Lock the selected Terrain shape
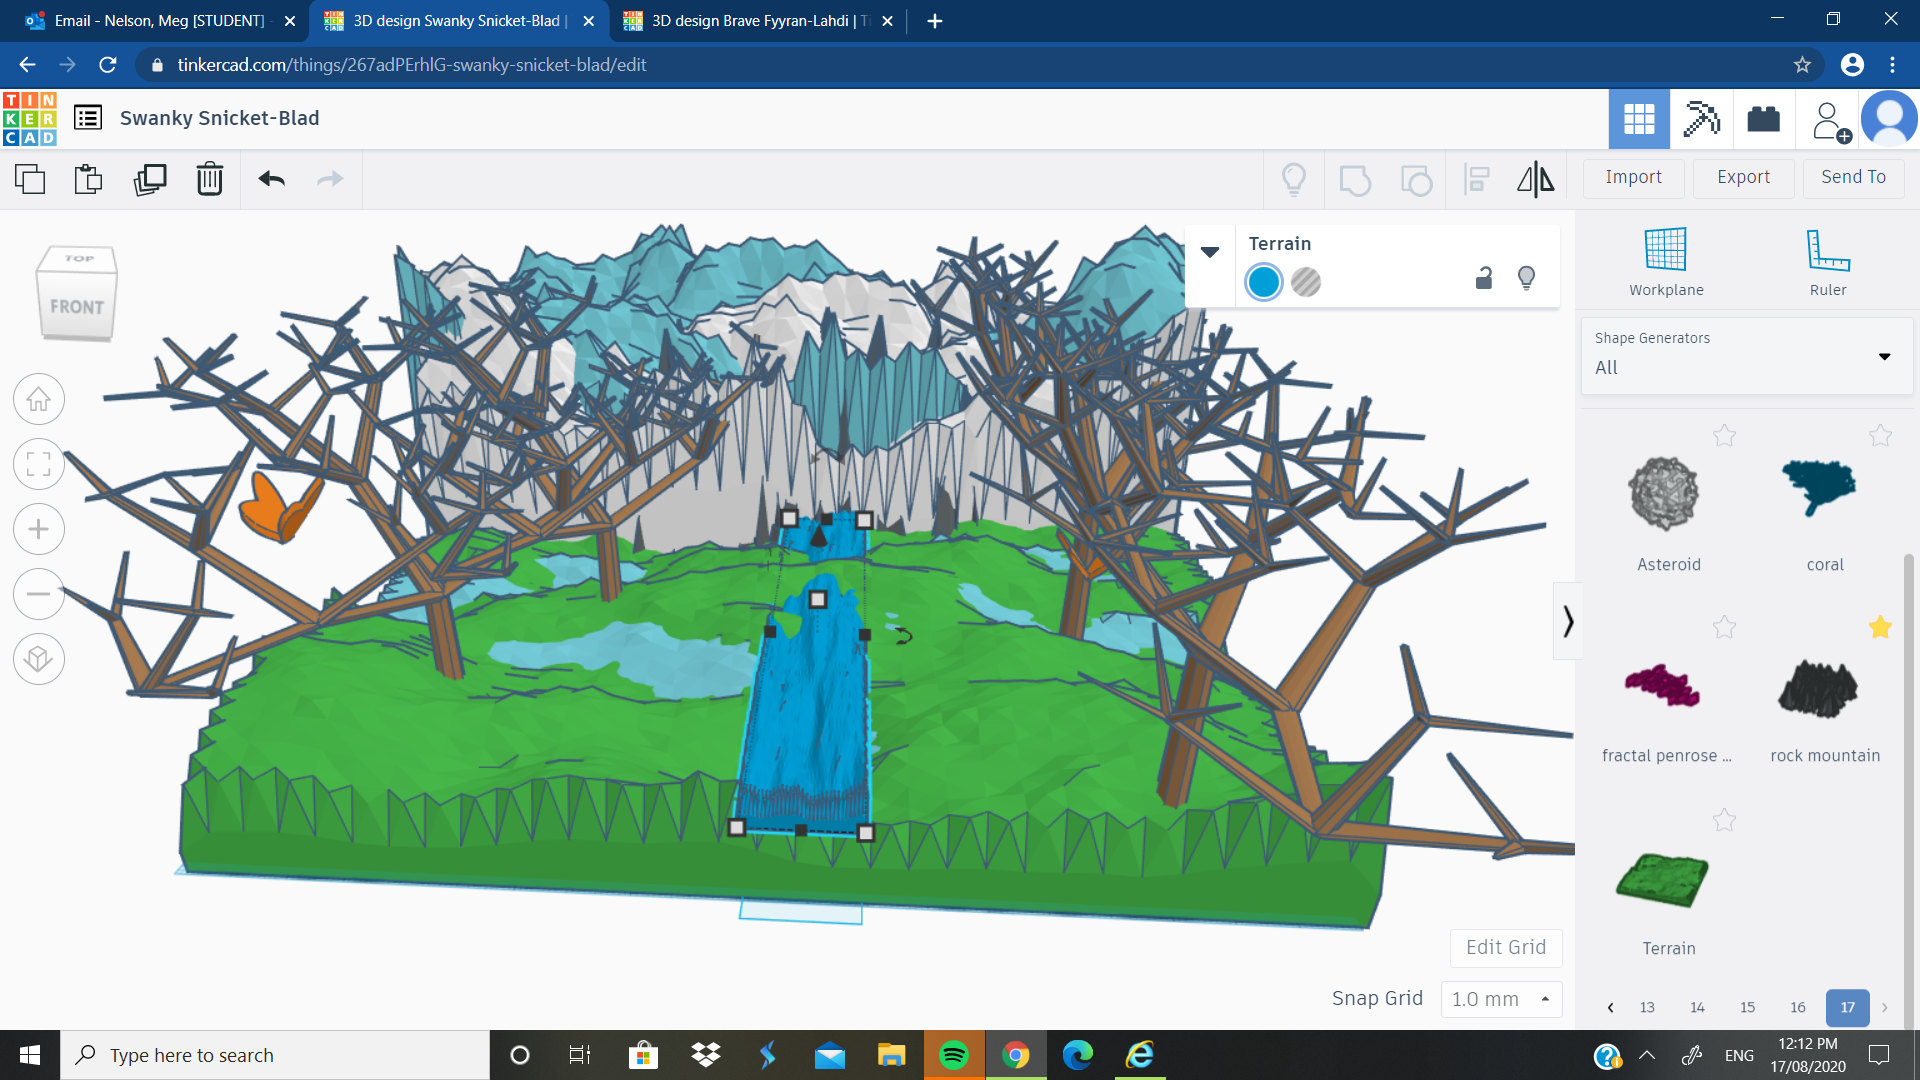 click(1484, 278)
